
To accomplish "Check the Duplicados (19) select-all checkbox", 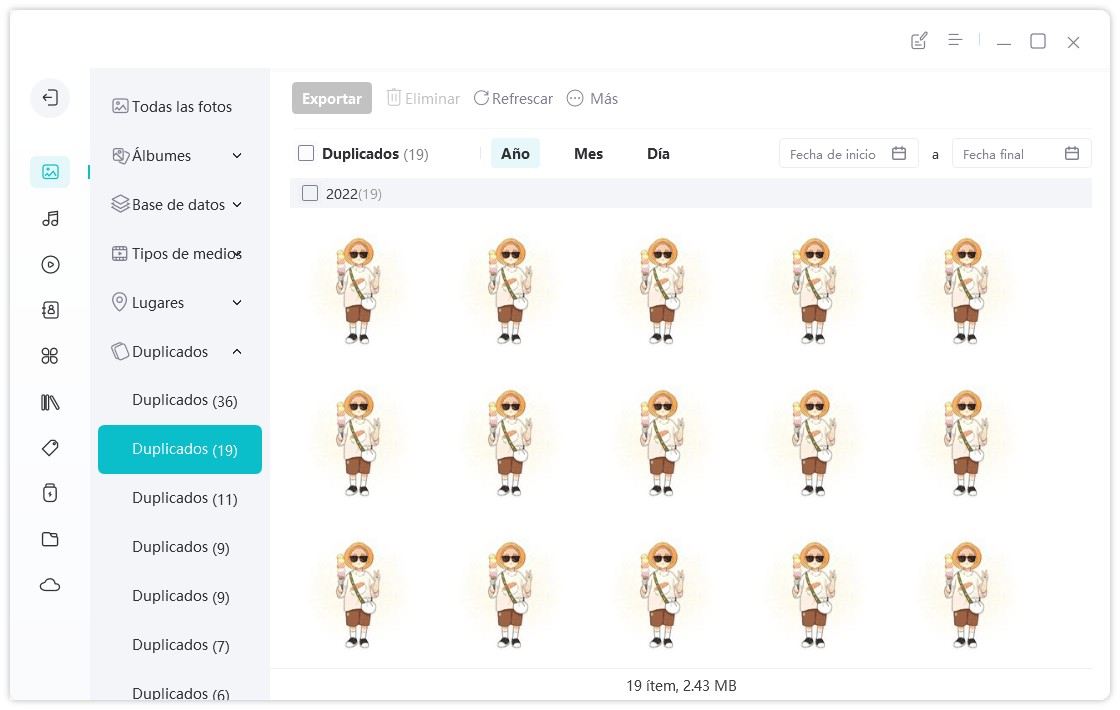I will [x=306, y=154].
